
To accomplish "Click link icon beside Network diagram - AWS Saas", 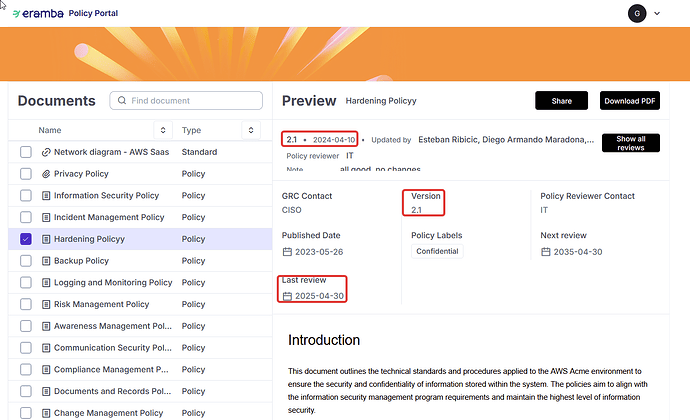I will tap(46, 152).
